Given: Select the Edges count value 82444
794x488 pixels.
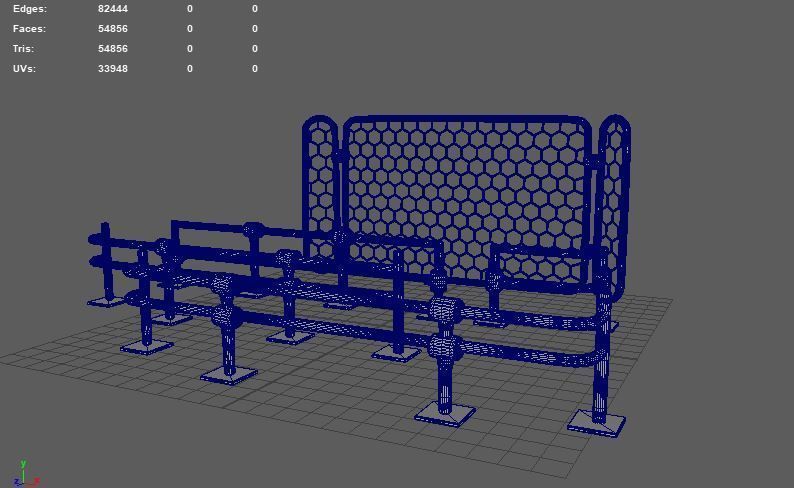Looking at the screenshot, I should click(113, 9).
